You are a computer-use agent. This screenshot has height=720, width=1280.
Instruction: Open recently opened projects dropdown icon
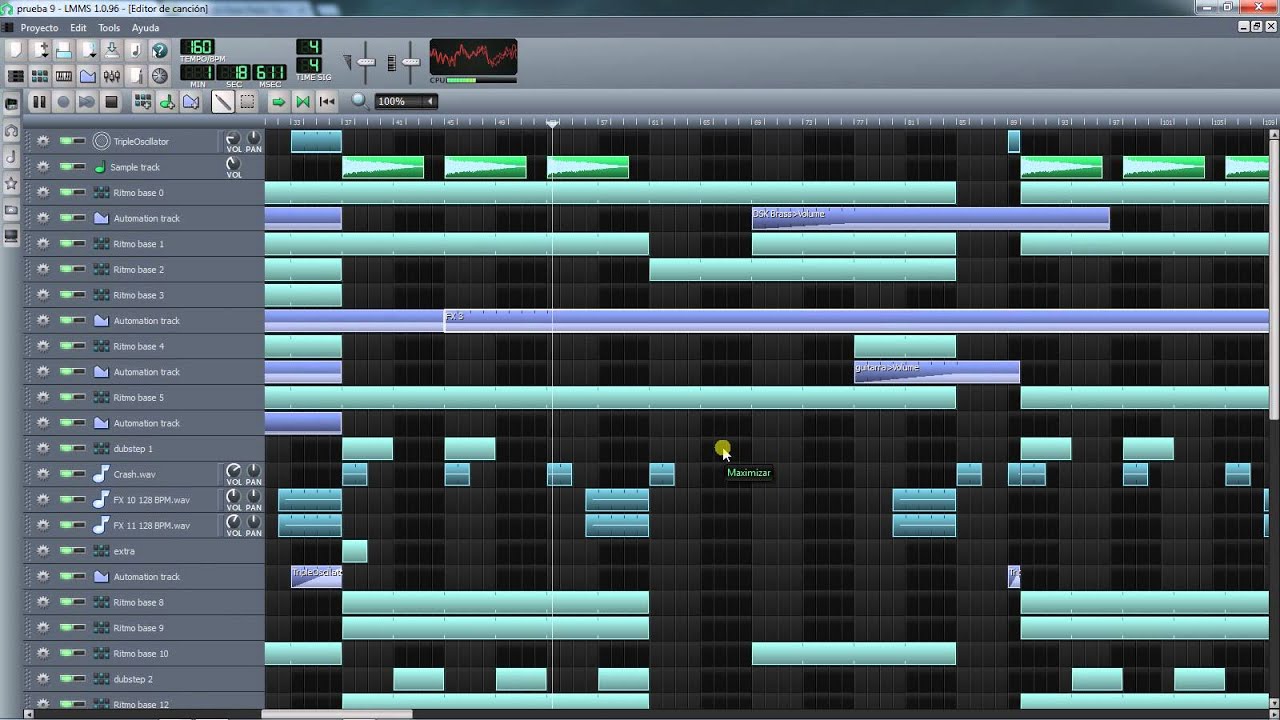pyautogui.click(x=88, y=50)
